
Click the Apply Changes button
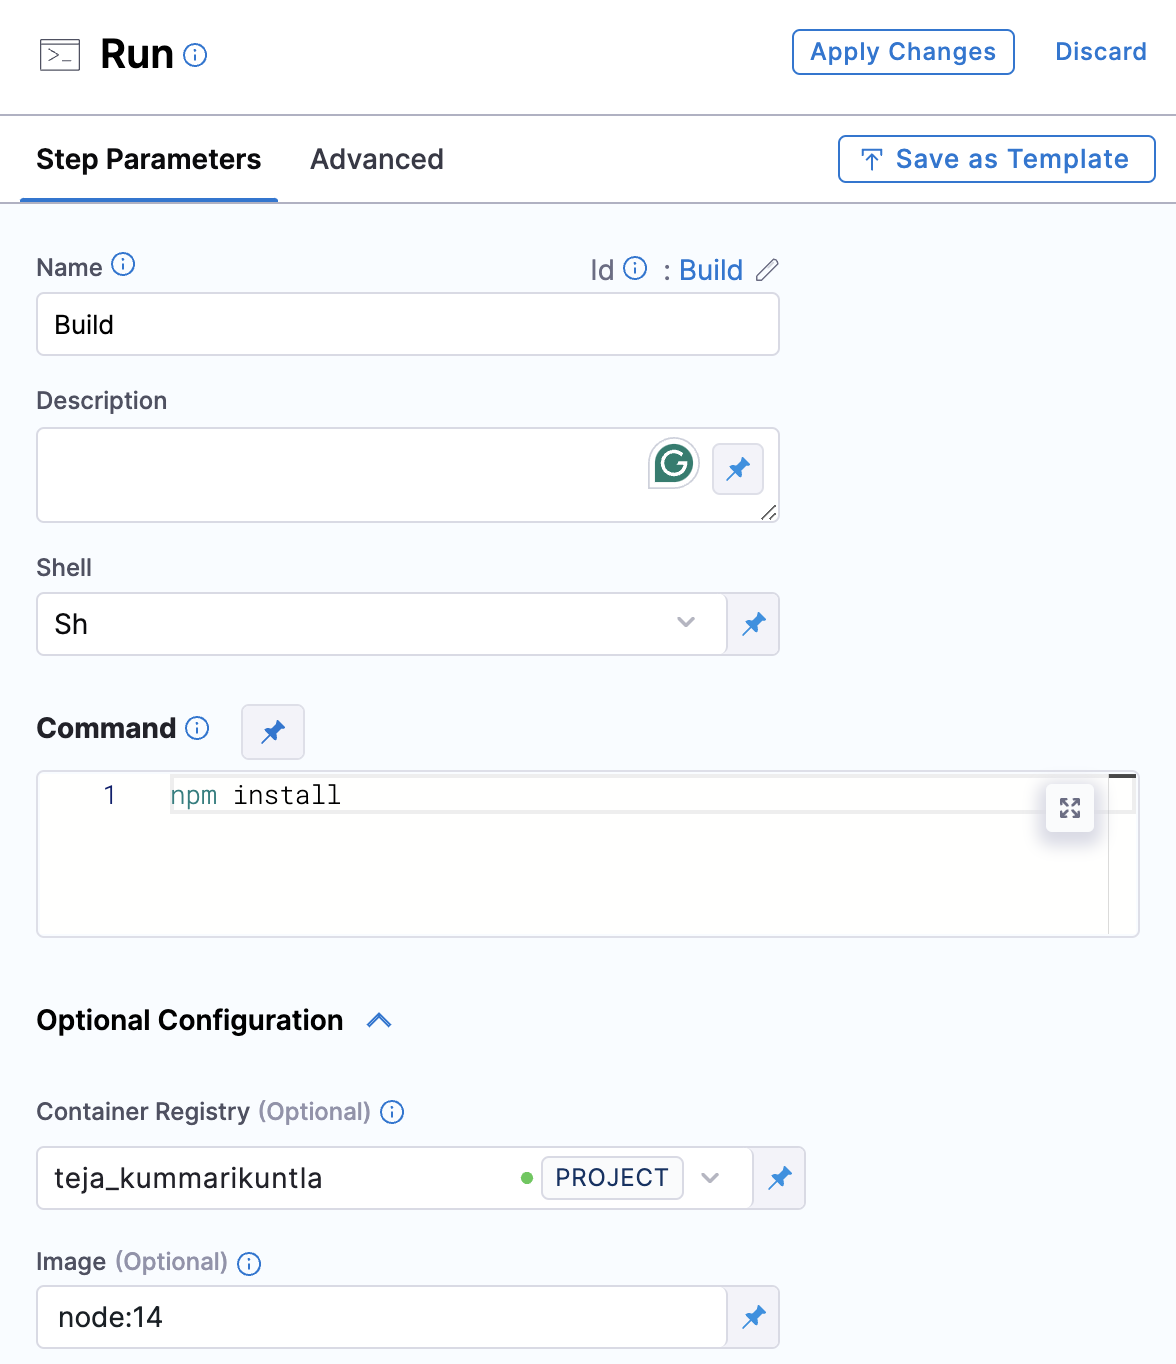(903, 52)
